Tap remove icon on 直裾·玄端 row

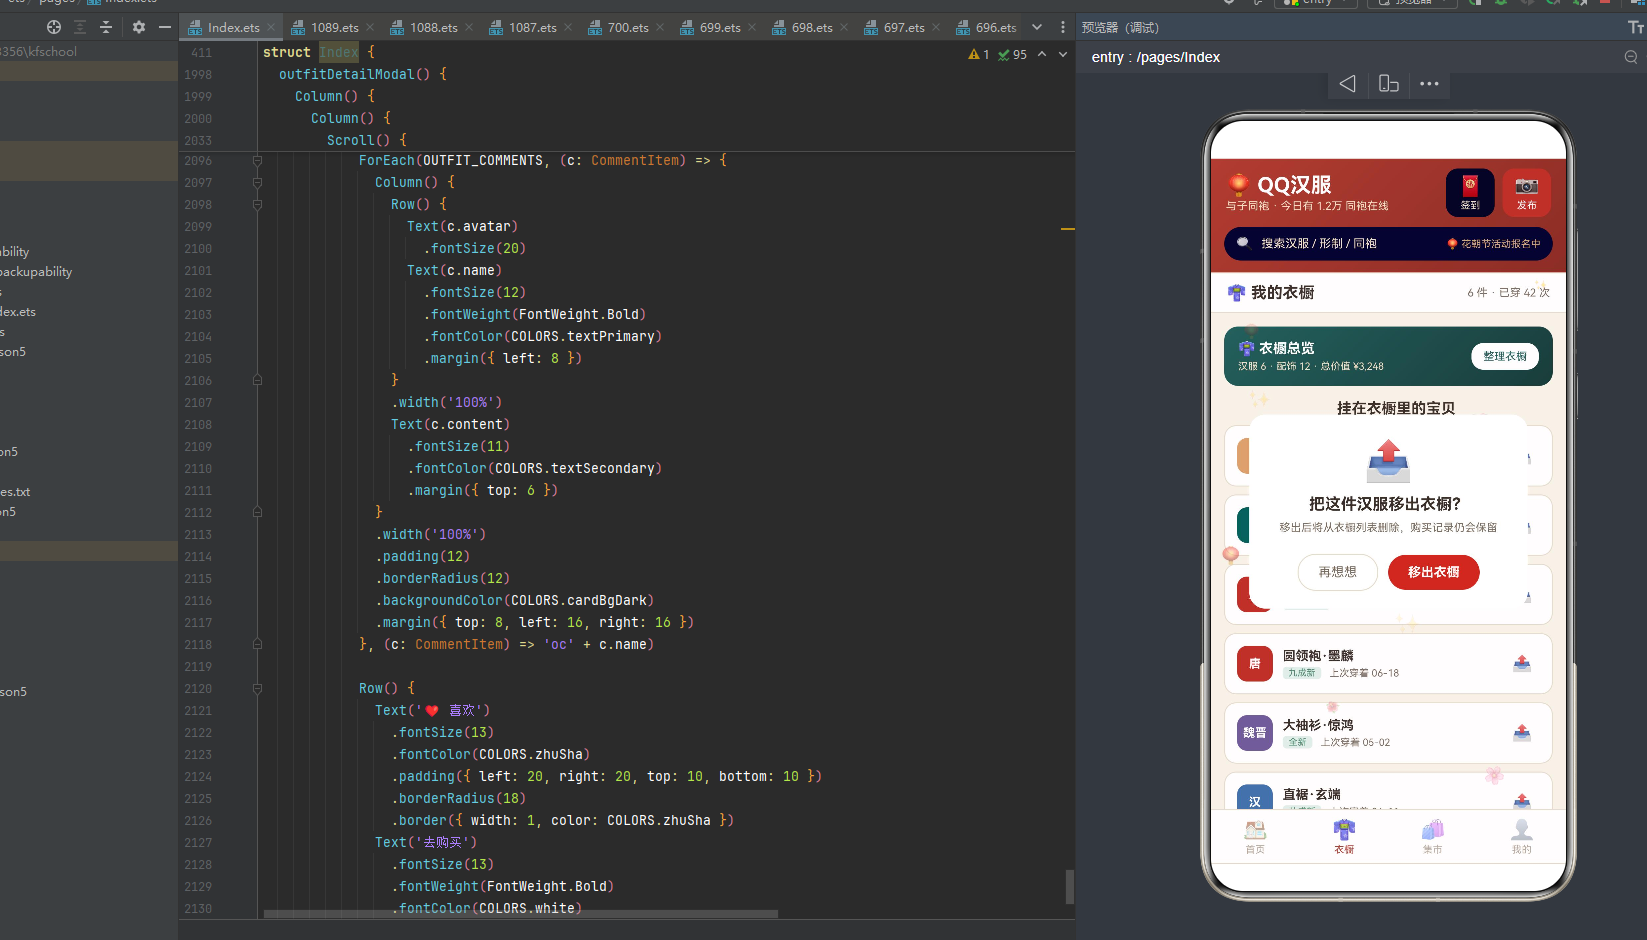pos(1521,801)
